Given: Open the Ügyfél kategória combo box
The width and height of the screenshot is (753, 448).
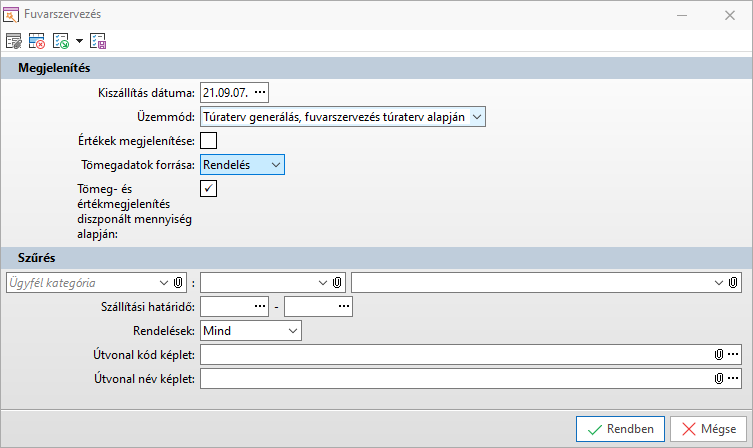Looking at the screenshot, I should tap(164, 282).
